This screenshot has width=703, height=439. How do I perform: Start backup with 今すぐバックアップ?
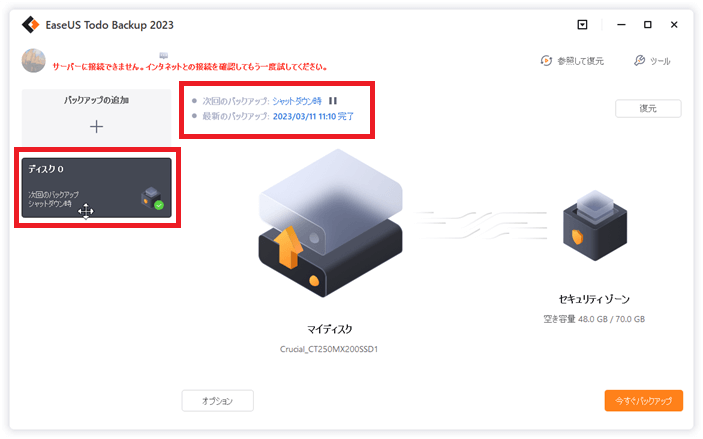click(x=643, y=400)
